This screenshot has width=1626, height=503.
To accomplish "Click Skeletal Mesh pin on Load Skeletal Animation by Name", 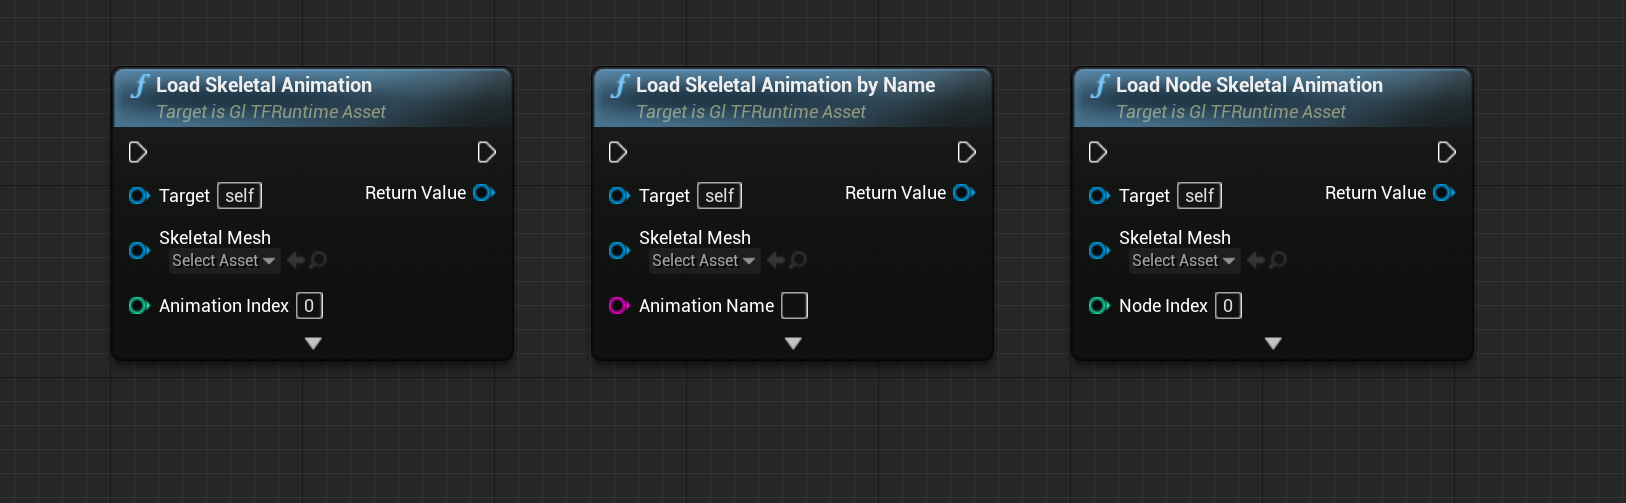I will point(619,250).
